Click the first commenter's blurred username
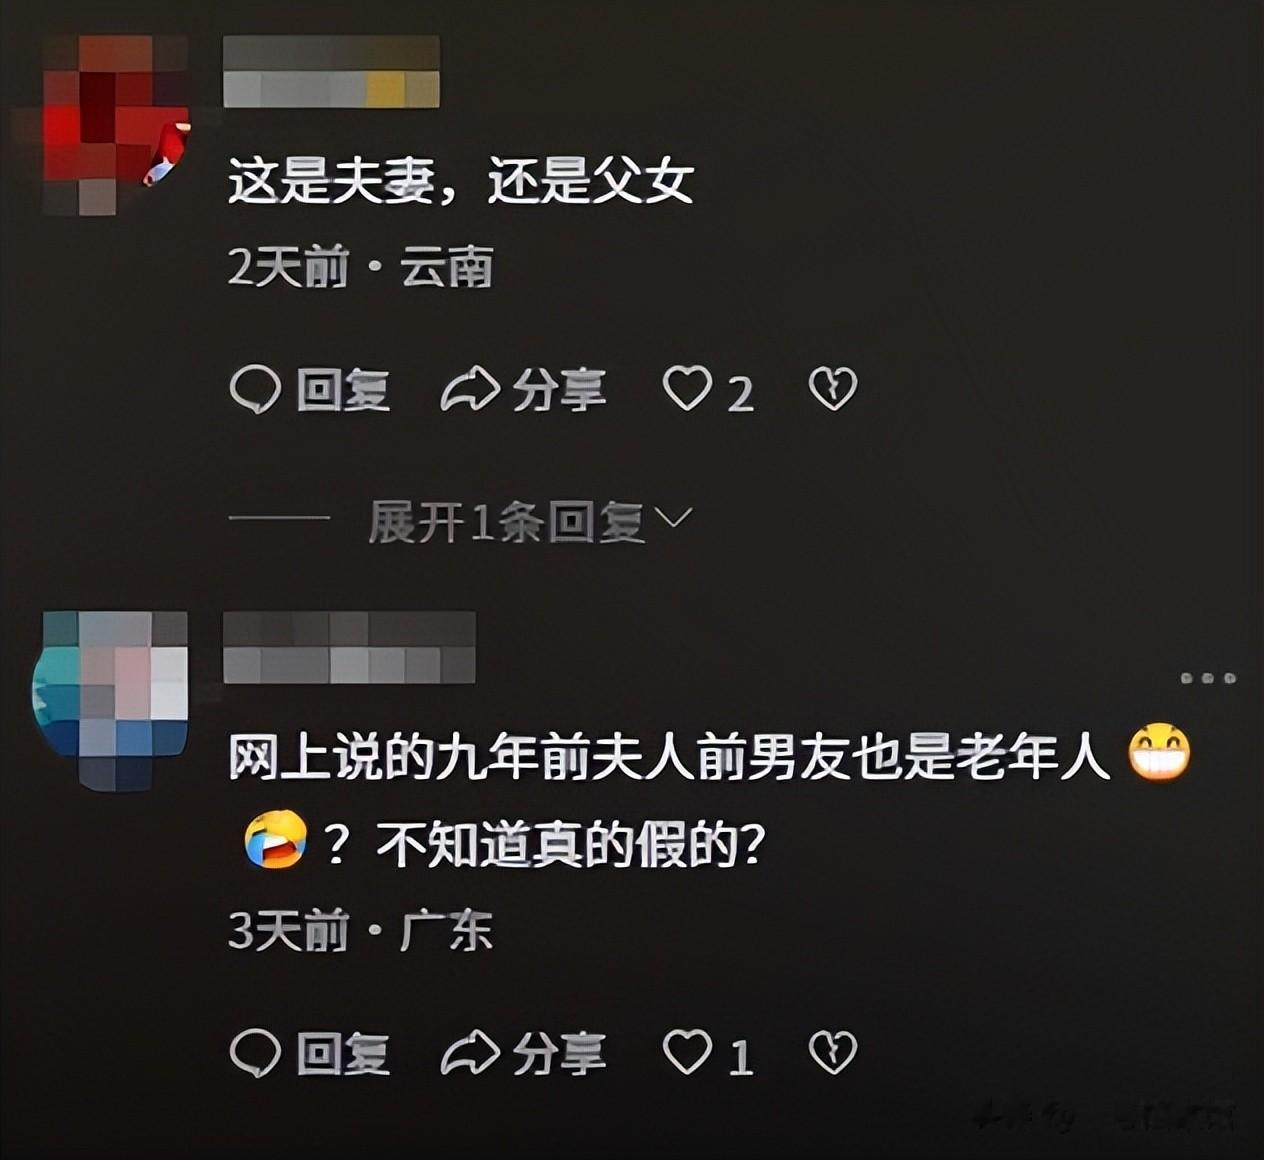Viewport: 1264px width, 1160px height. coord(331,71)
